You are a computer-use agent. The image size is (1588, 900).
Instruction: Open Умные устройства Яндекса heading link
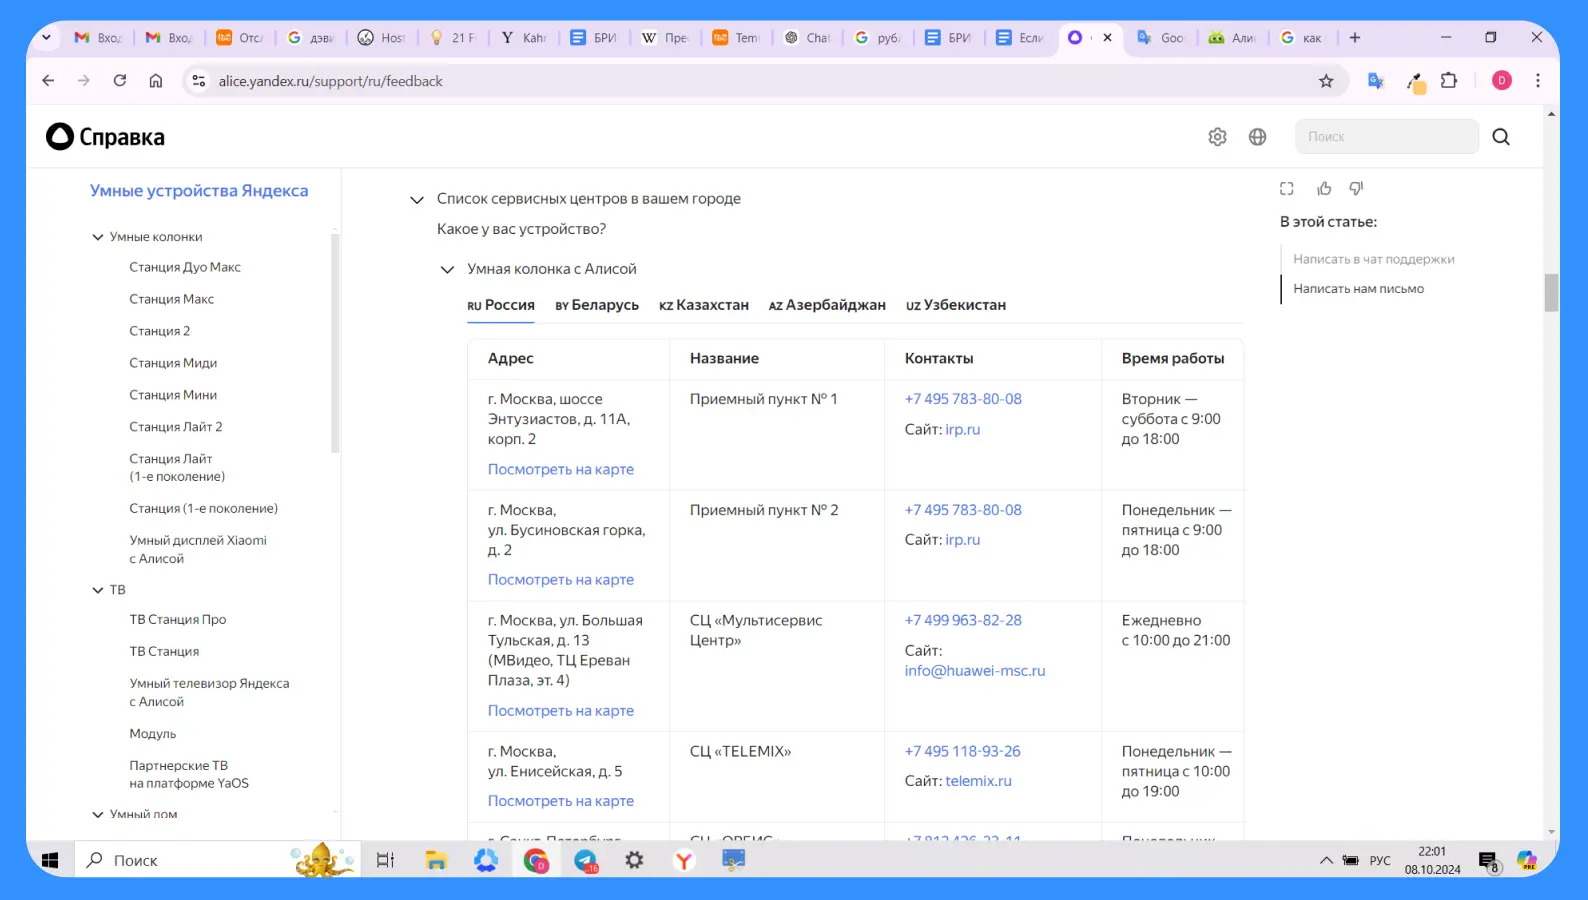tap(199, 191)
